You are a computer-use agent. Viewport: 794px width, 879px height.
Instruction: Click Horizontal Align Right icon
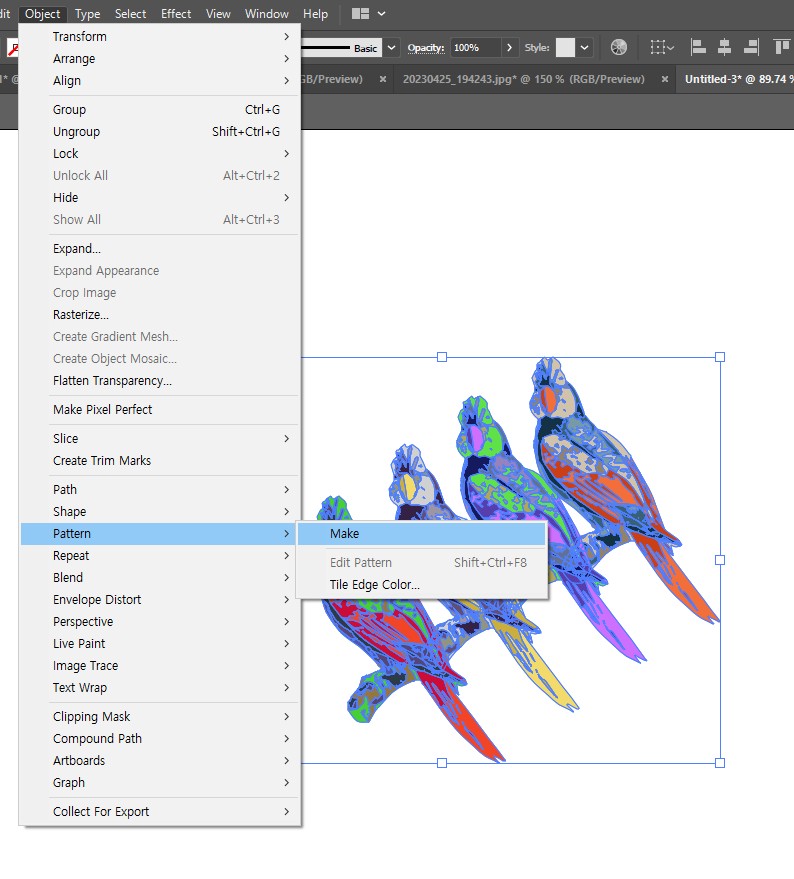click(751, 48)
